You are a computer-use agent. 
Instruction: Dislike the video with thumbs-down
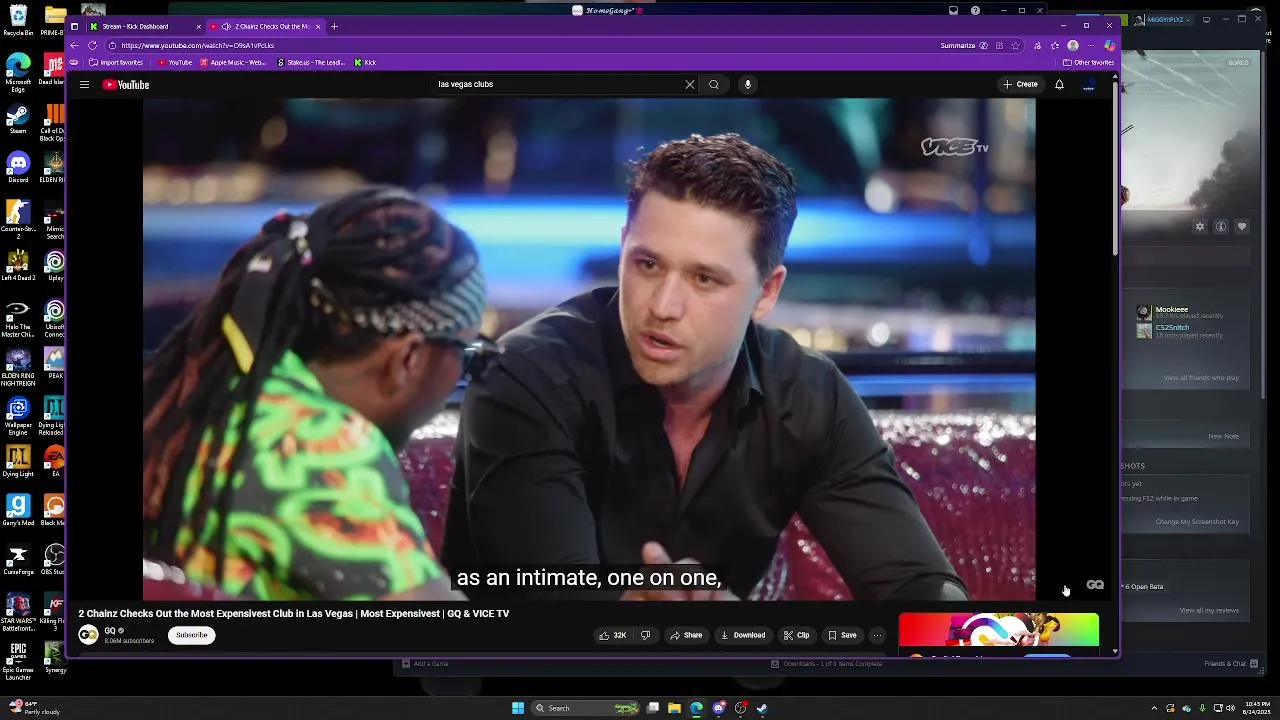645,635
